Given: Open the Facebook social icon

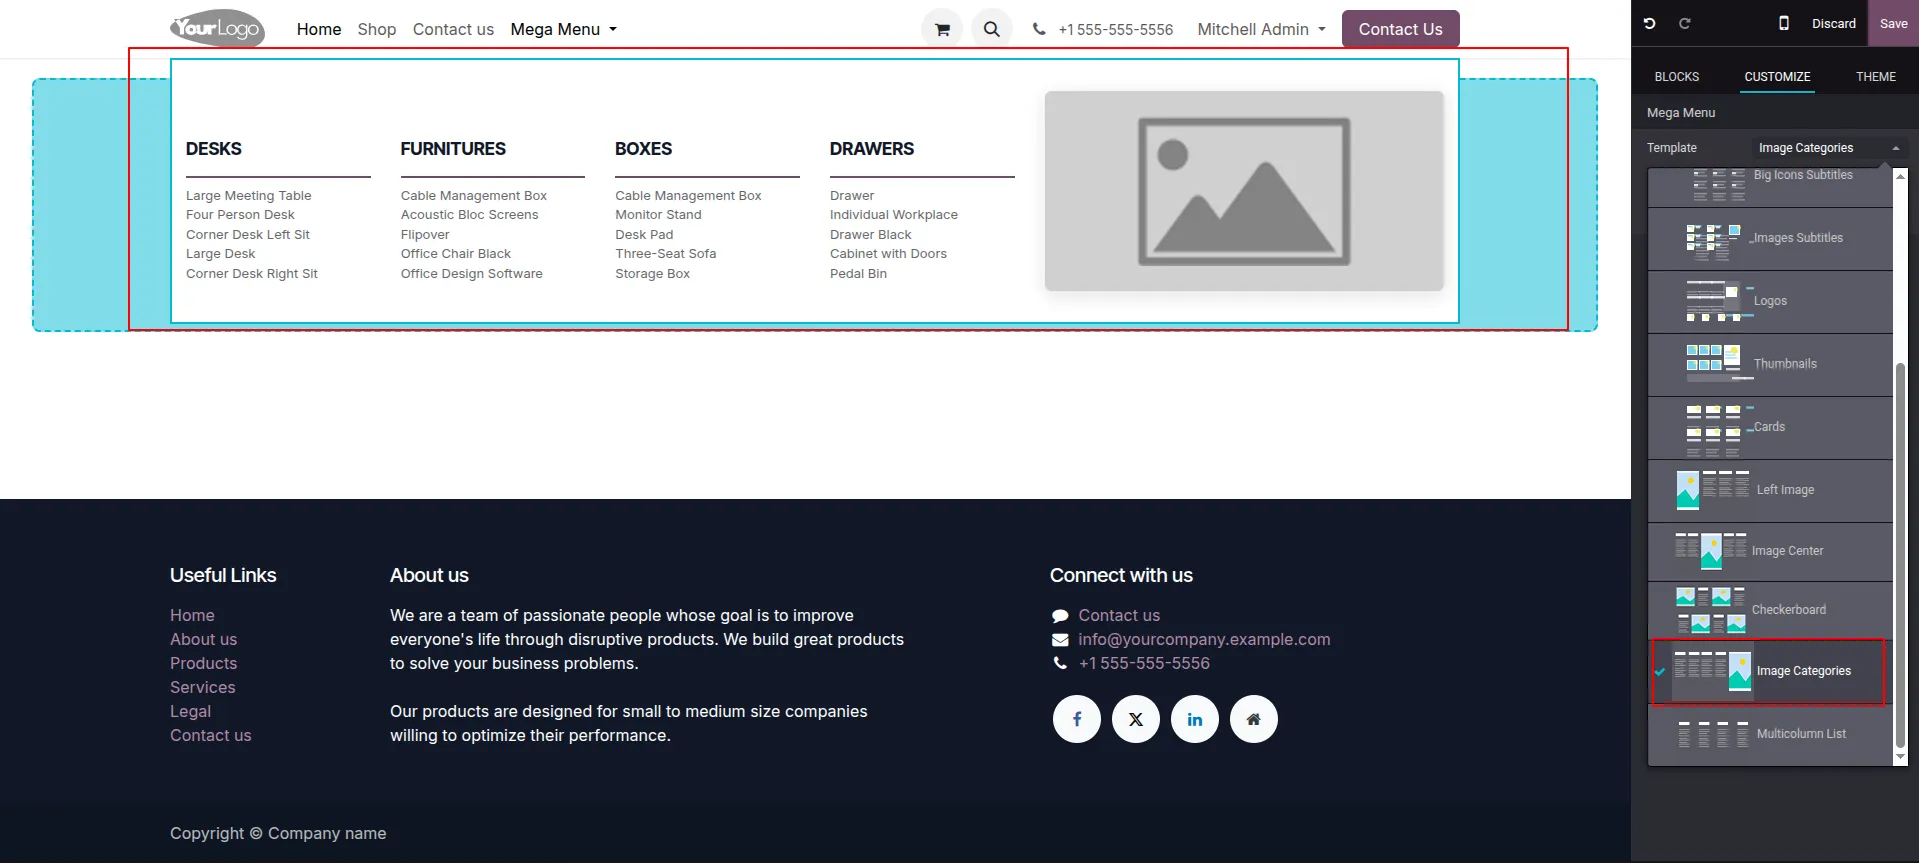Looking at the screenshot, I should coord(1077,719).
